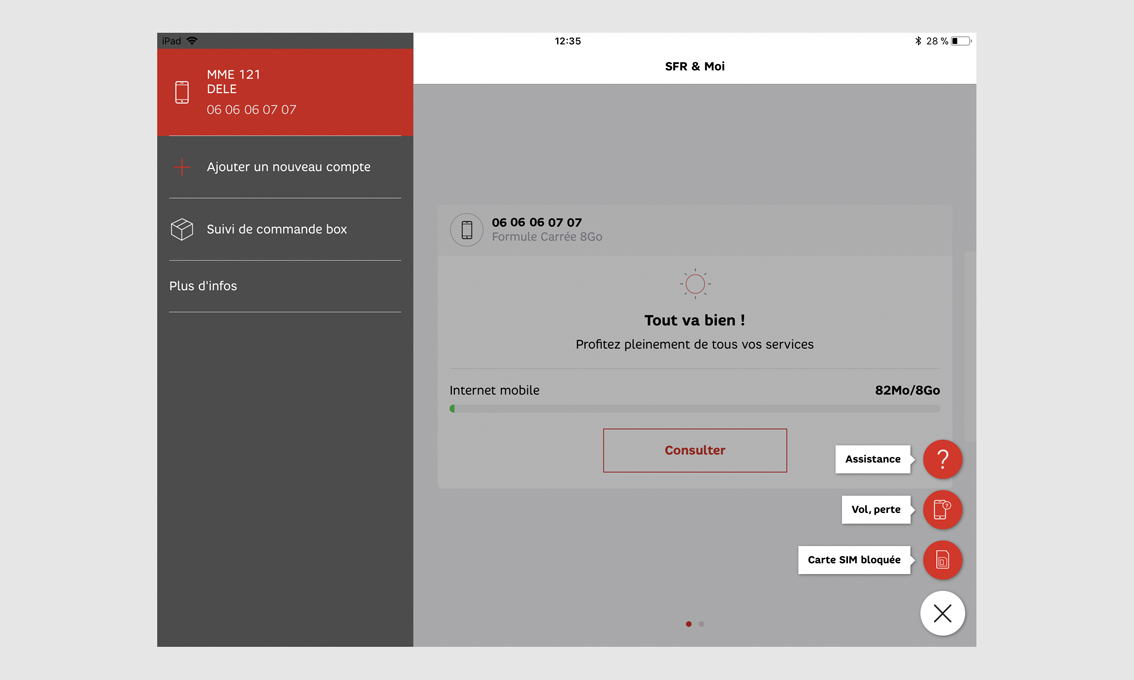The width and height of the screenshot is (1134, 680).
Task: Click the Internet mobile usage bar
Action: click(x=695, y=409)
